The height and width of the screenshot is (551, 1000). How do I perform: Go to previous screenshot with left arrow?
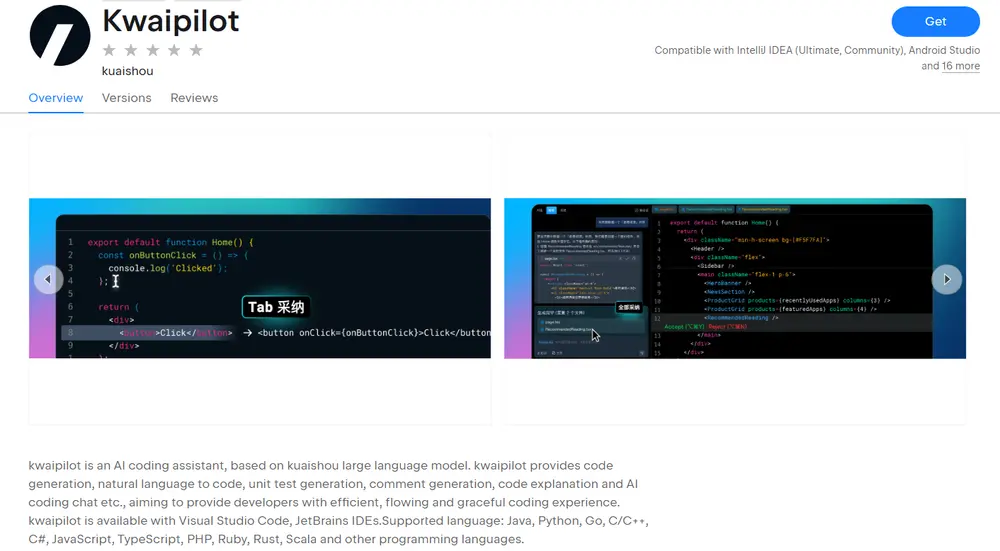[x=48, y=279]
